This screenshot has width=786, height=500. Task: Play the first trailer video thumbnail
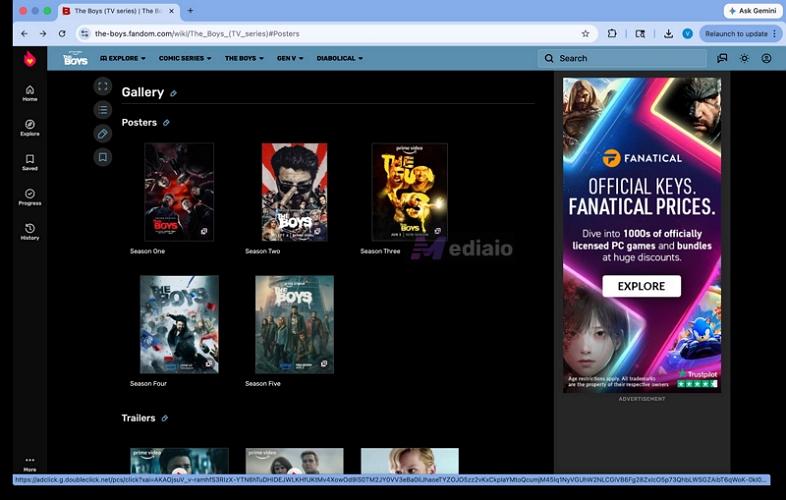pos(179,461)
